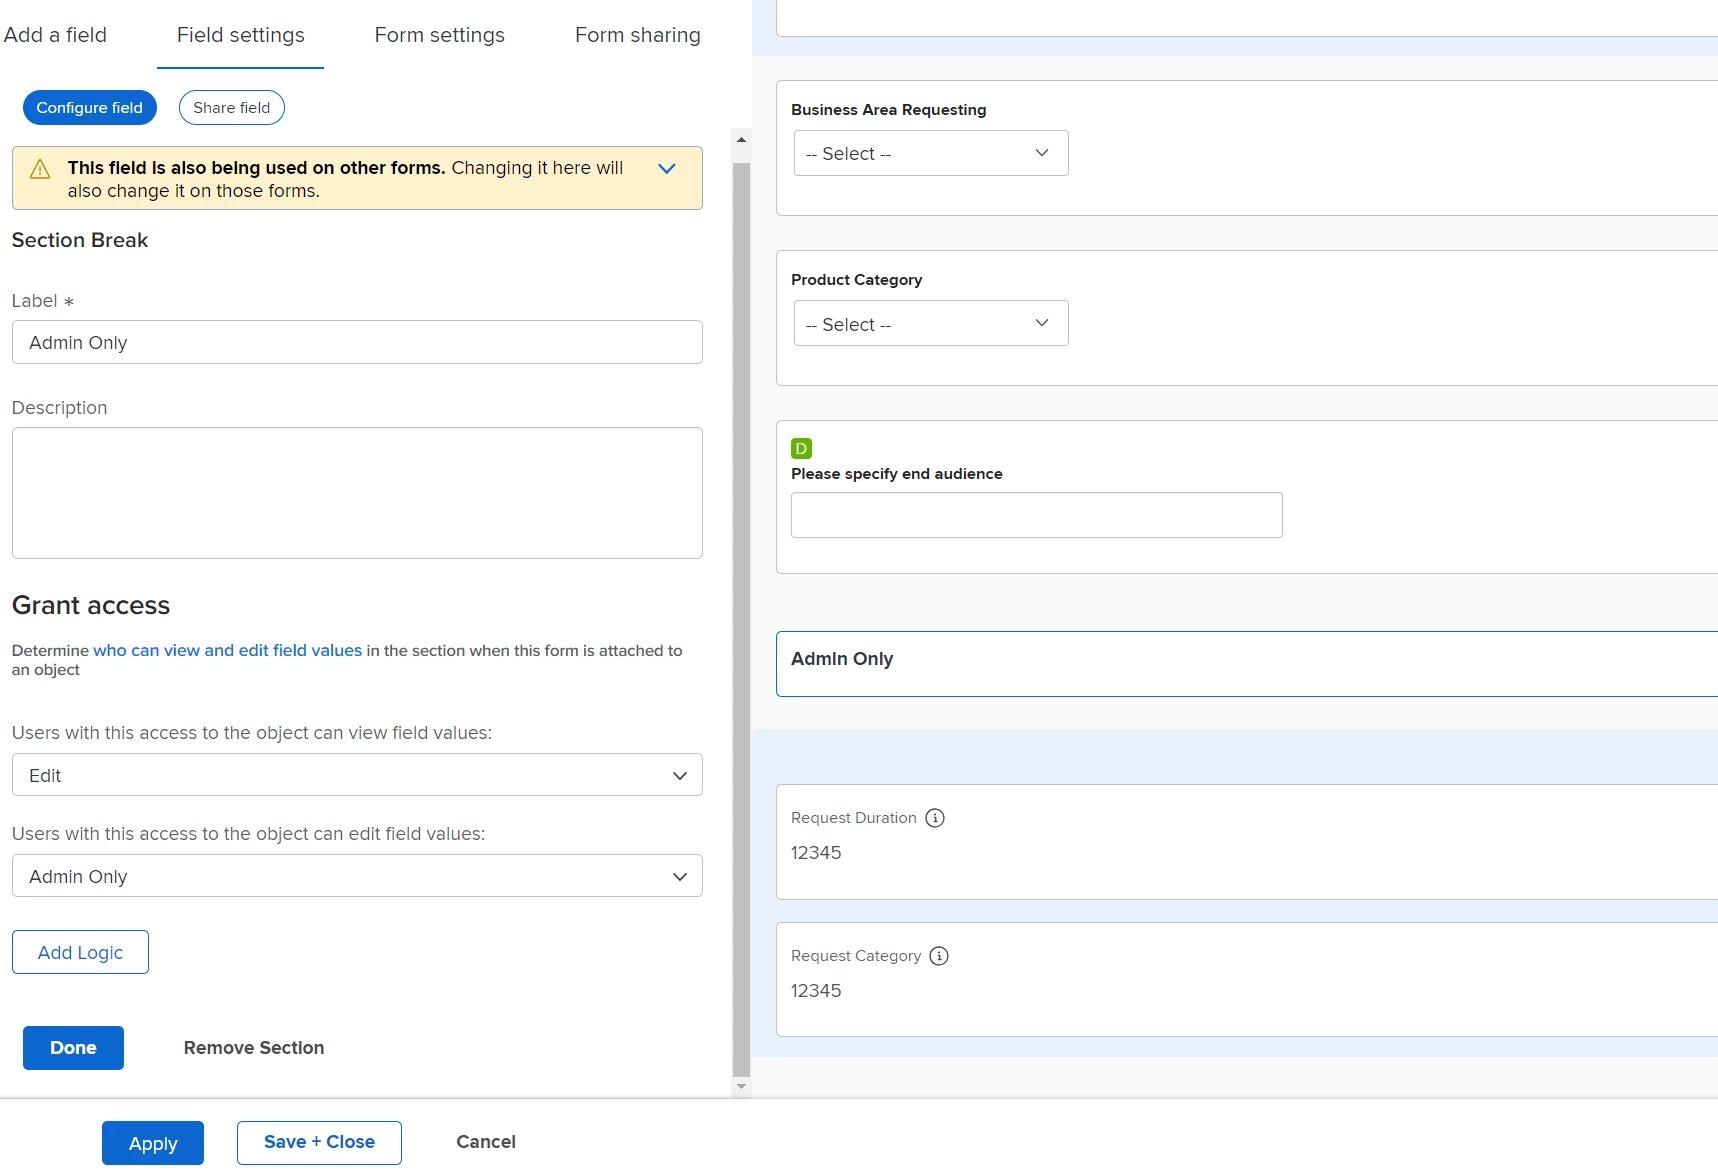
Task: Open the edit field values access dropdown
Action: pyautogui.click(x=357, y=876)
